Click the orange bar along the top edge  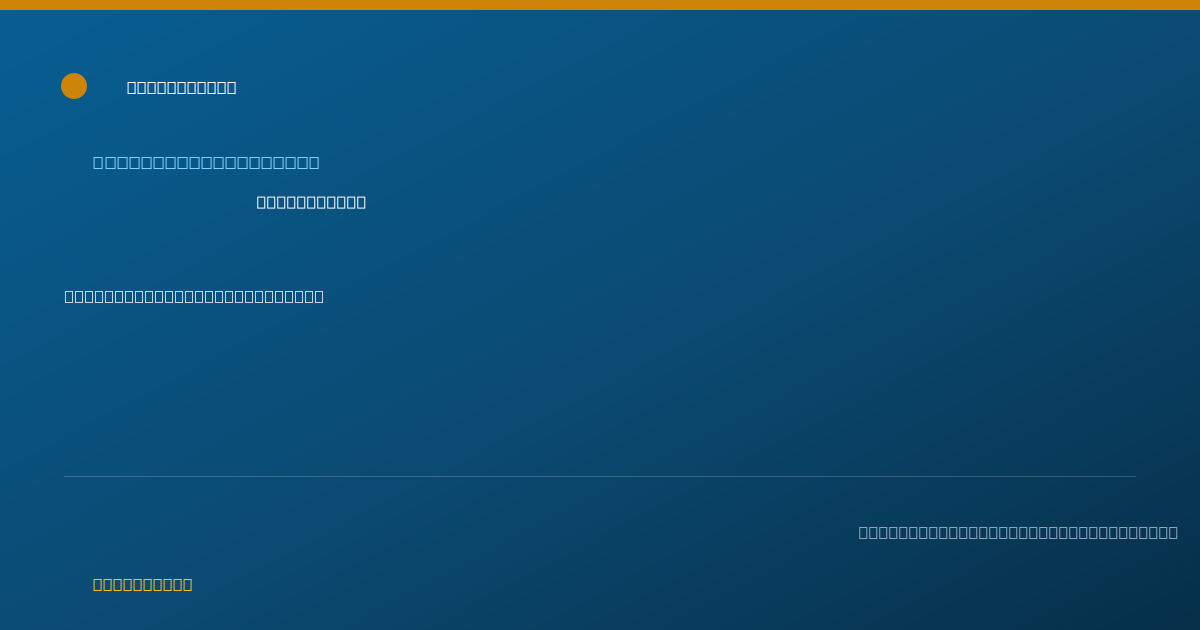pos(600,5)
